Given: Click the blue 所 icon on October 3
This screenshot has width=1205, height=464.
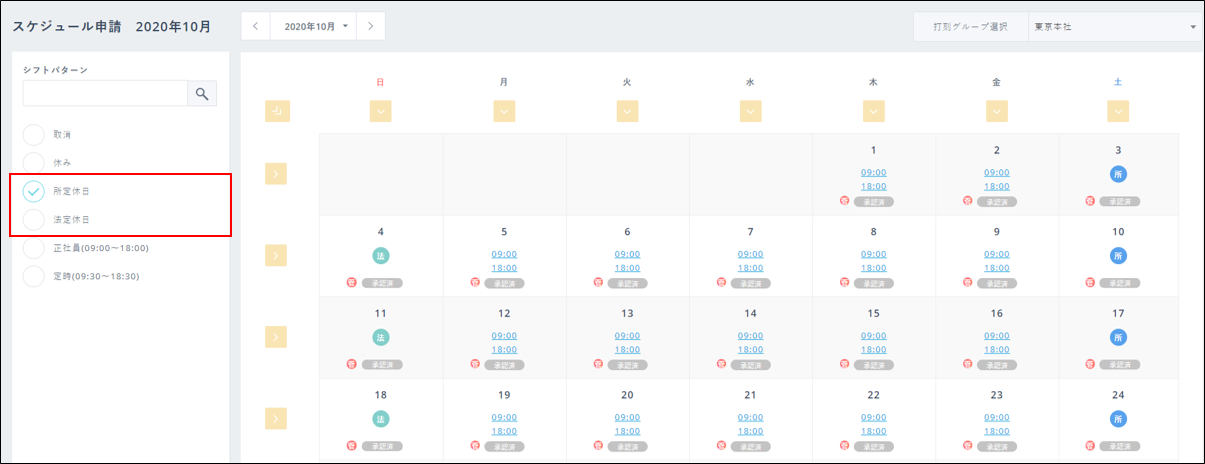Looking at the screenshot, I should [x=1118, y=174].
